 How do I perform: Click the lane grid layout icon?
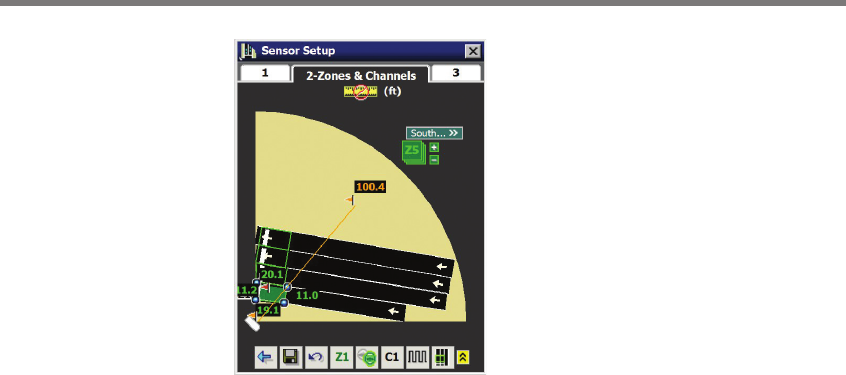442,357
